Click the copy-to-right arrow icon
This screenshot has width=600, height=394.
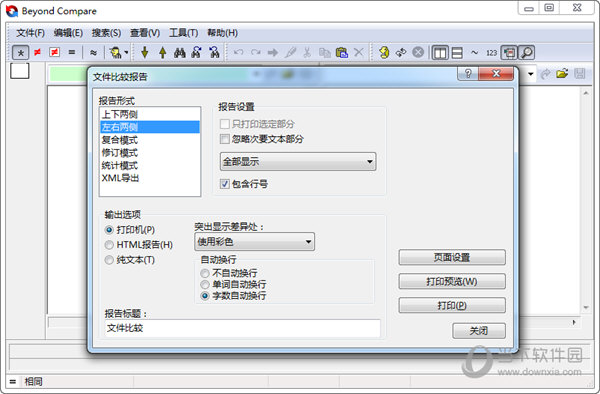point(273,52)
